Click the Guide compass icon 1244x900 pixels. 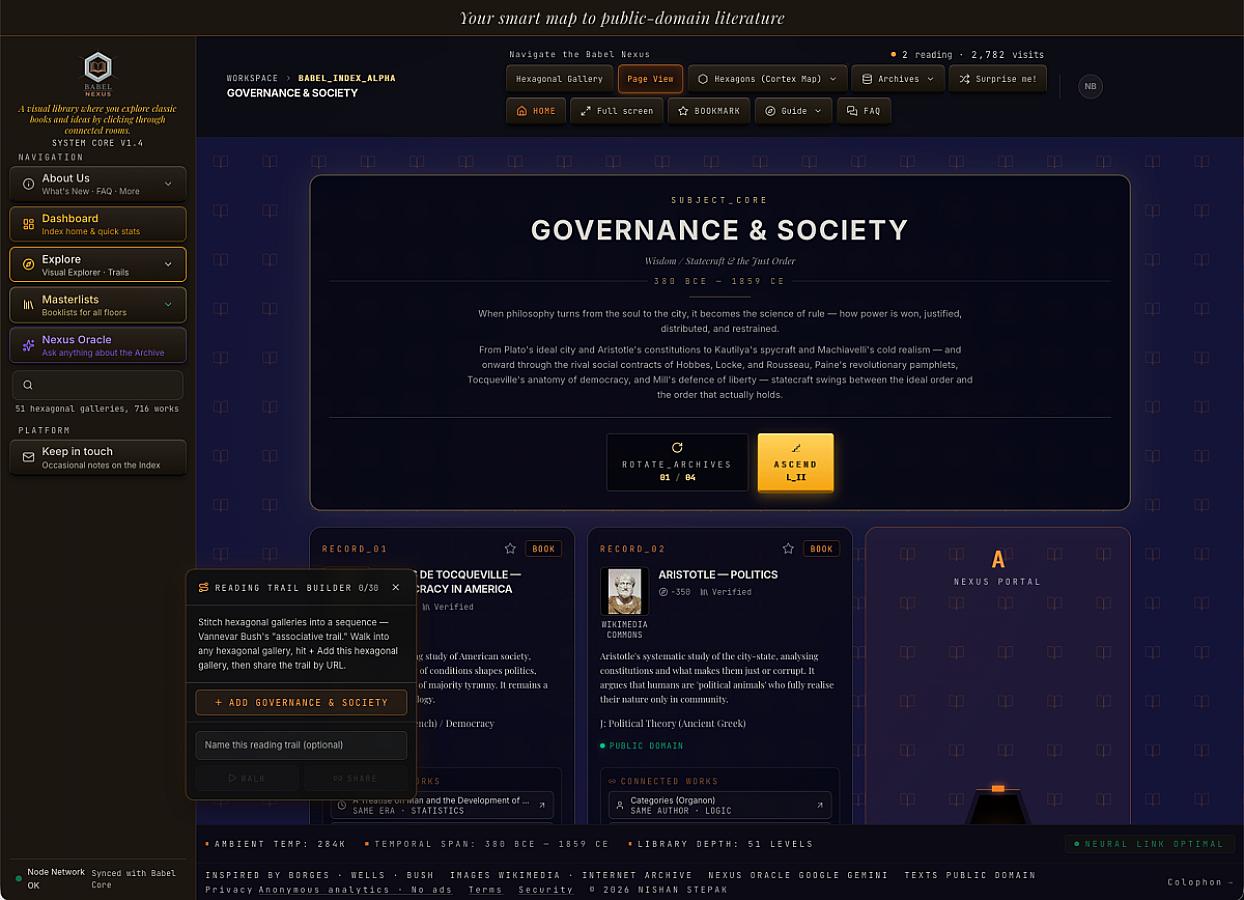coord(770,111)
